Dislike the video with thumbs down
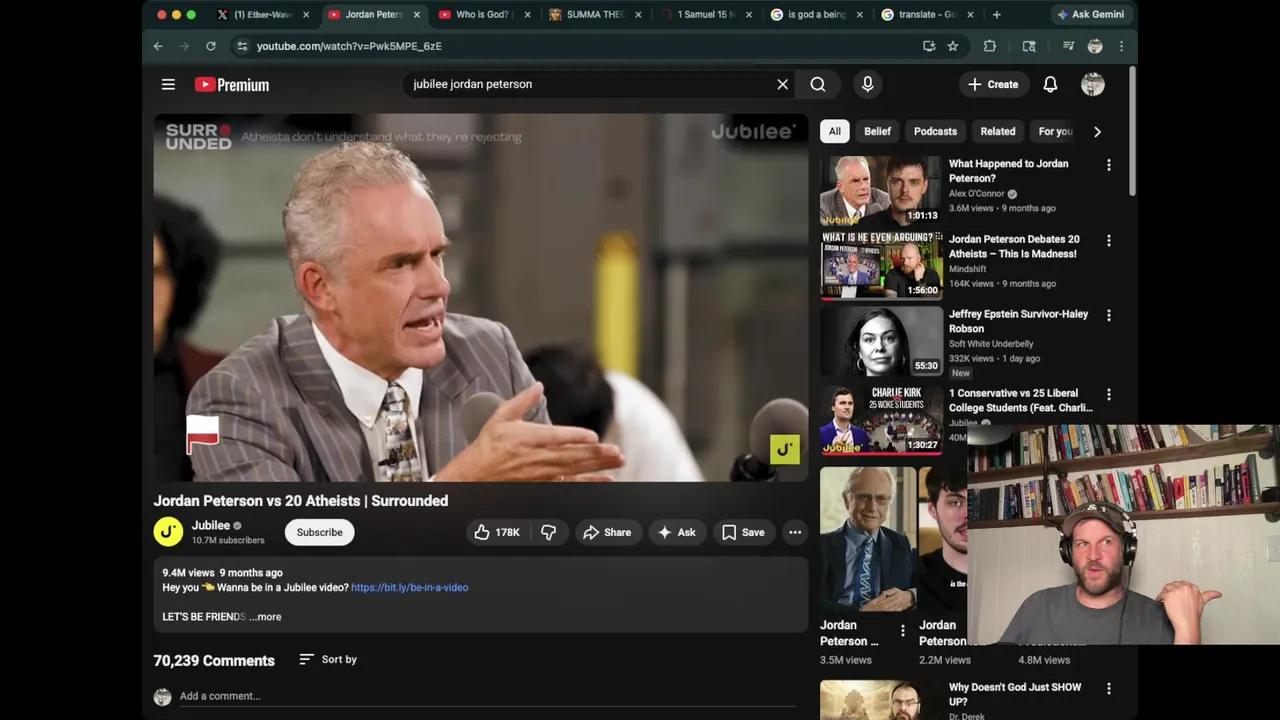 coord(548,532)
